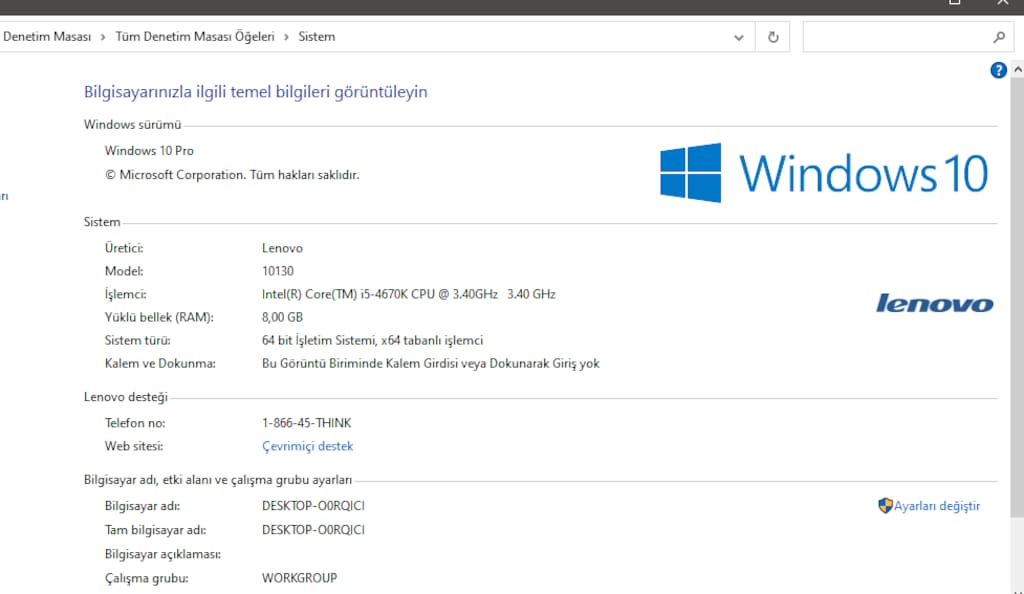Click the 8,00 GB RAM value
Screen dimensions: 1024x594
282,317
